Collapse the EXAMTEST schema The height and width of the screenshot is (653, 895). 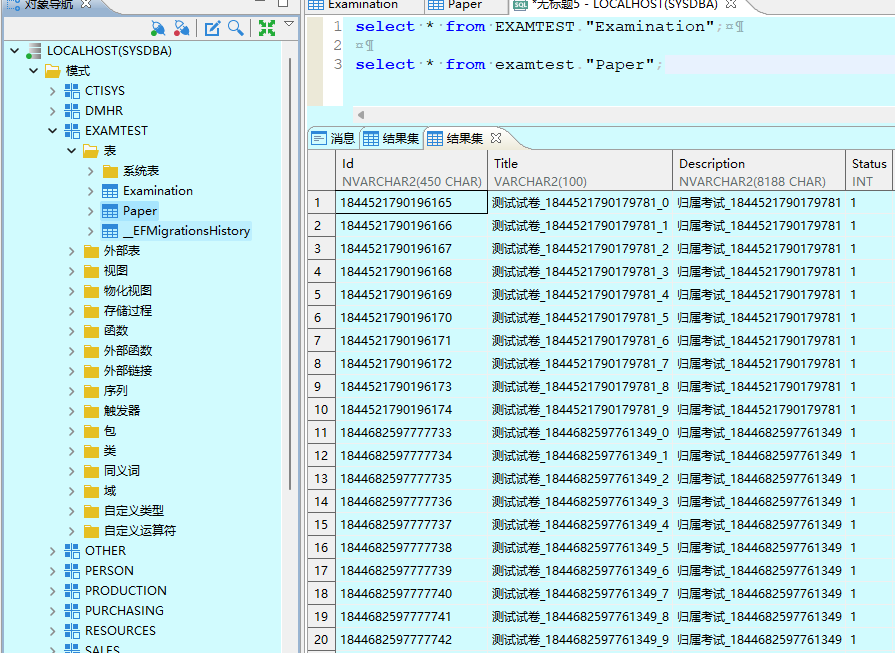[53, 131]
